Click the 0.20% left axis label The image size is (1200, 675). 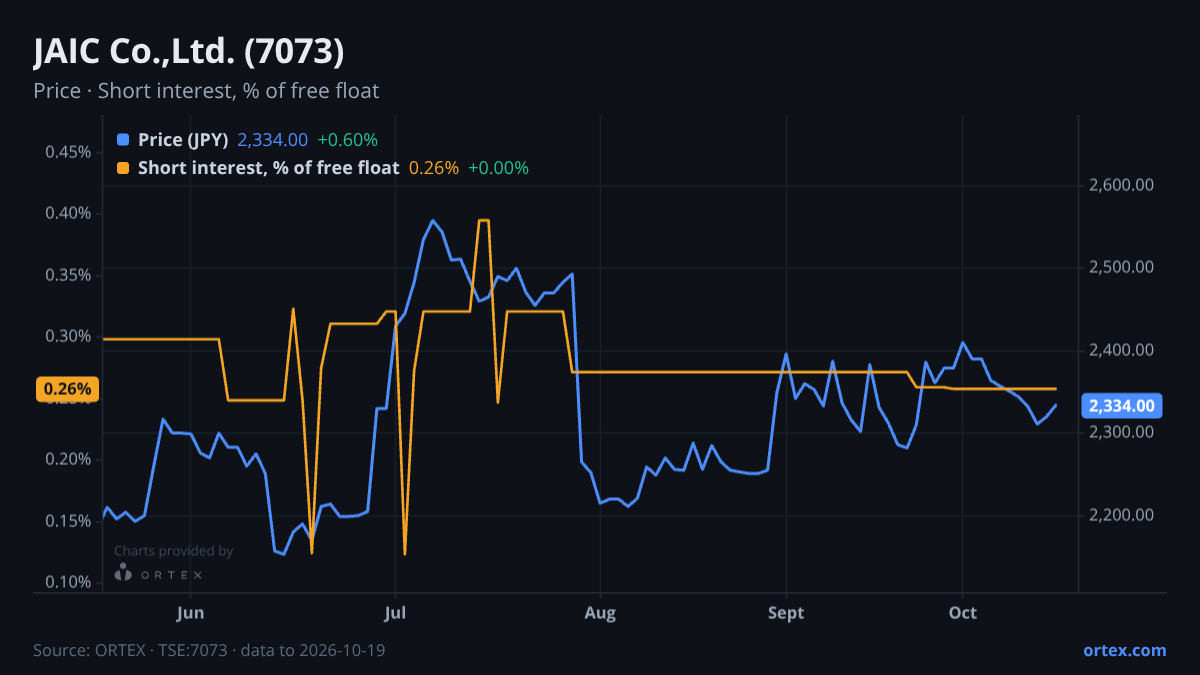[x=68, y=459]
